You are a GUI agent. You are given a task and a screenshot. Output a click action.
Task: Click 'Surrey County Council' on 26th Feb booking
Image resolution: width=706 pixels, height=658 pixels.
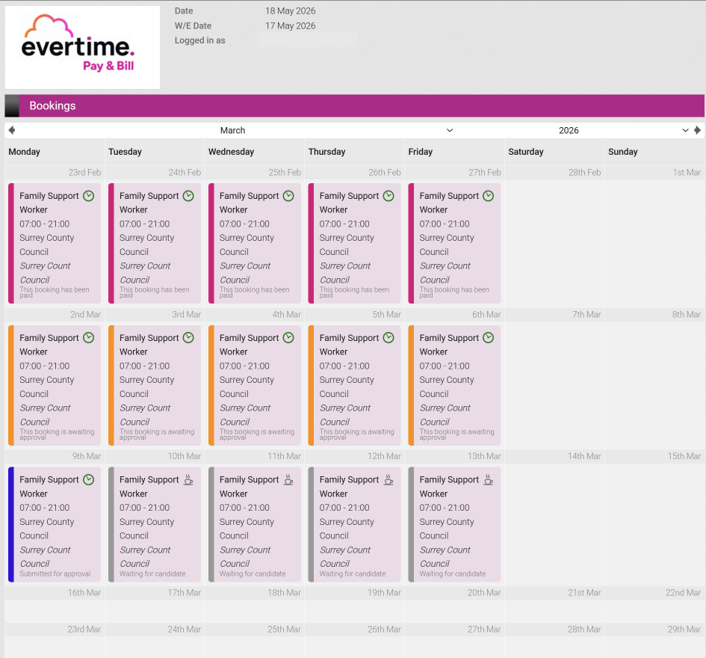pyautogui.click(x=347, y=245)
